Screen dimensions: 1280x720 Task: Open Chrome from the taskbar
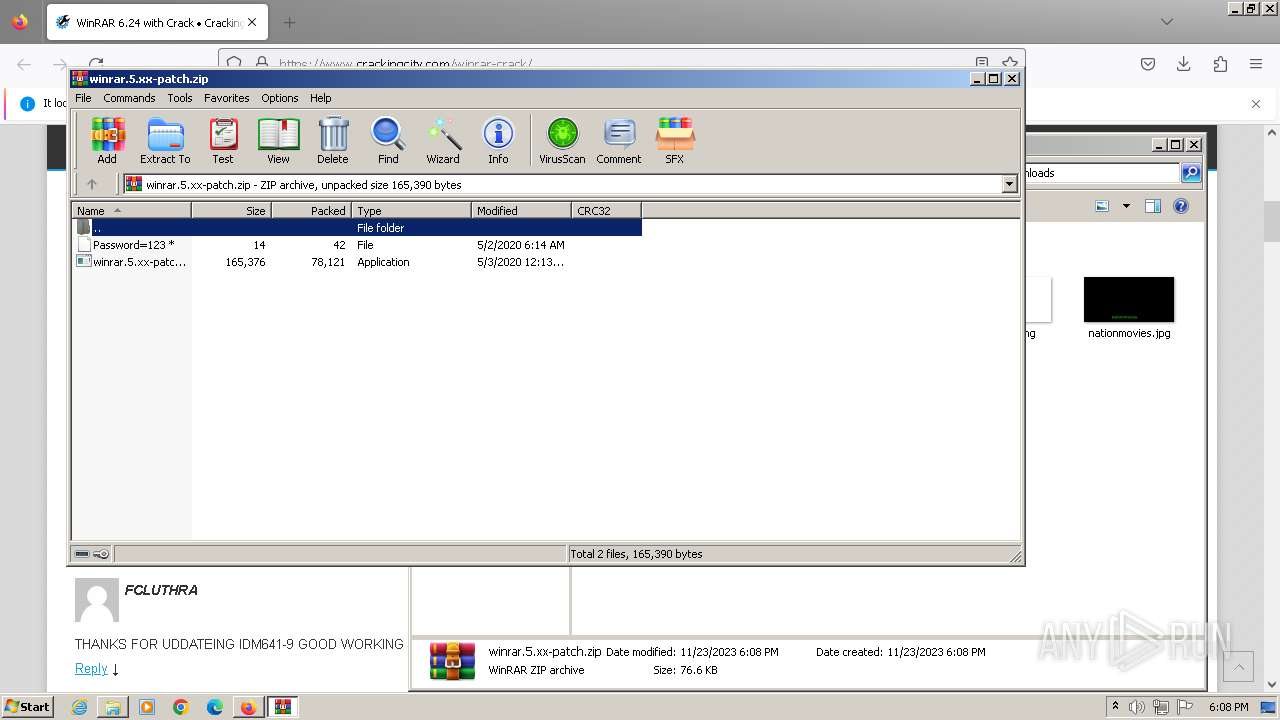tap(181, 707)
